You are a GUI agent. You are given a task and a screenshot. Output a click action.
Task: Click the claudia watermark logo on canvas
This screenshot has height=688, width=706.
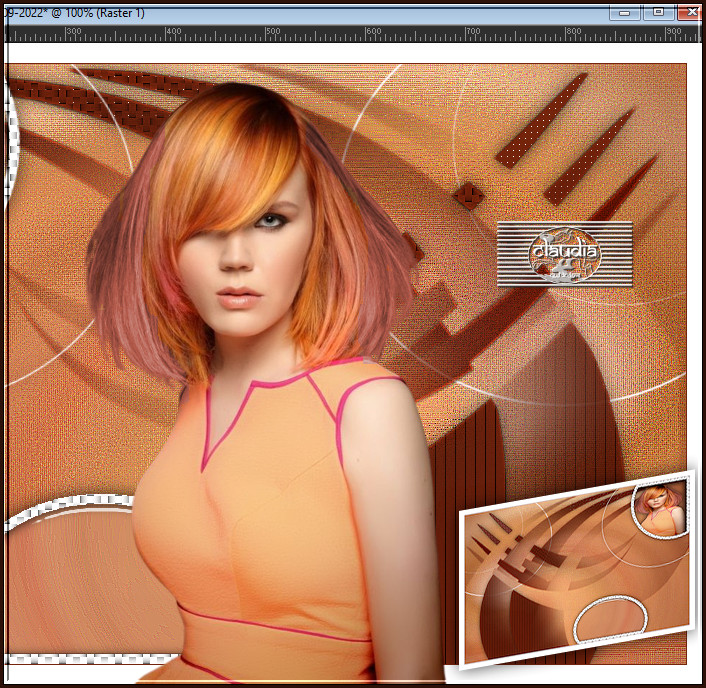tap(565, 254)
